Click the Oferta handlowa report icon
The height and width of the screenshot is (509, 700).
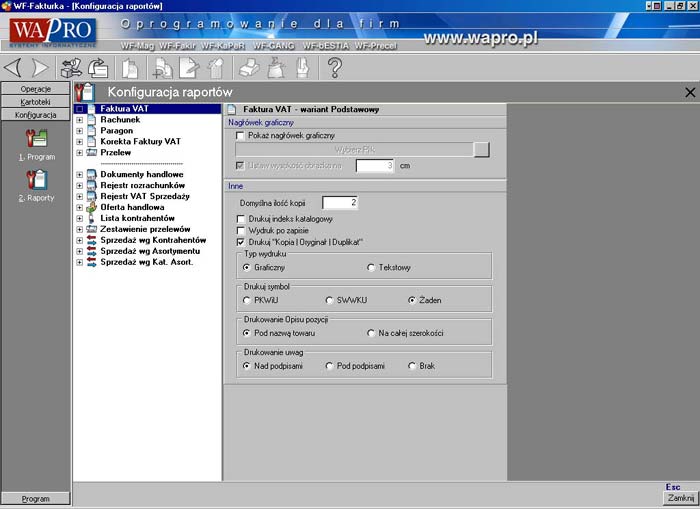pos(91,207)
